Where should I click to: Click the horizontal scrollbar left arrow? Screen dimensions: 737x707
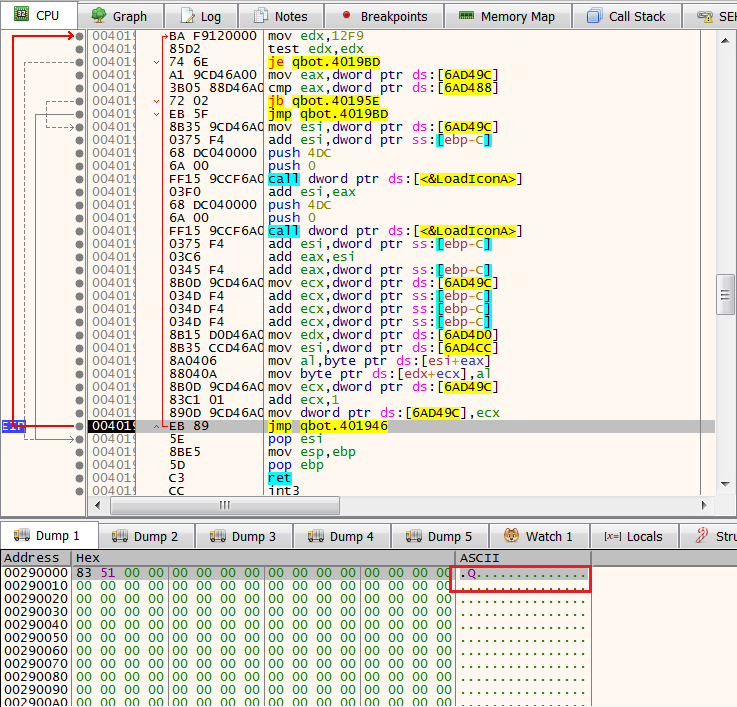click(97, 505)
